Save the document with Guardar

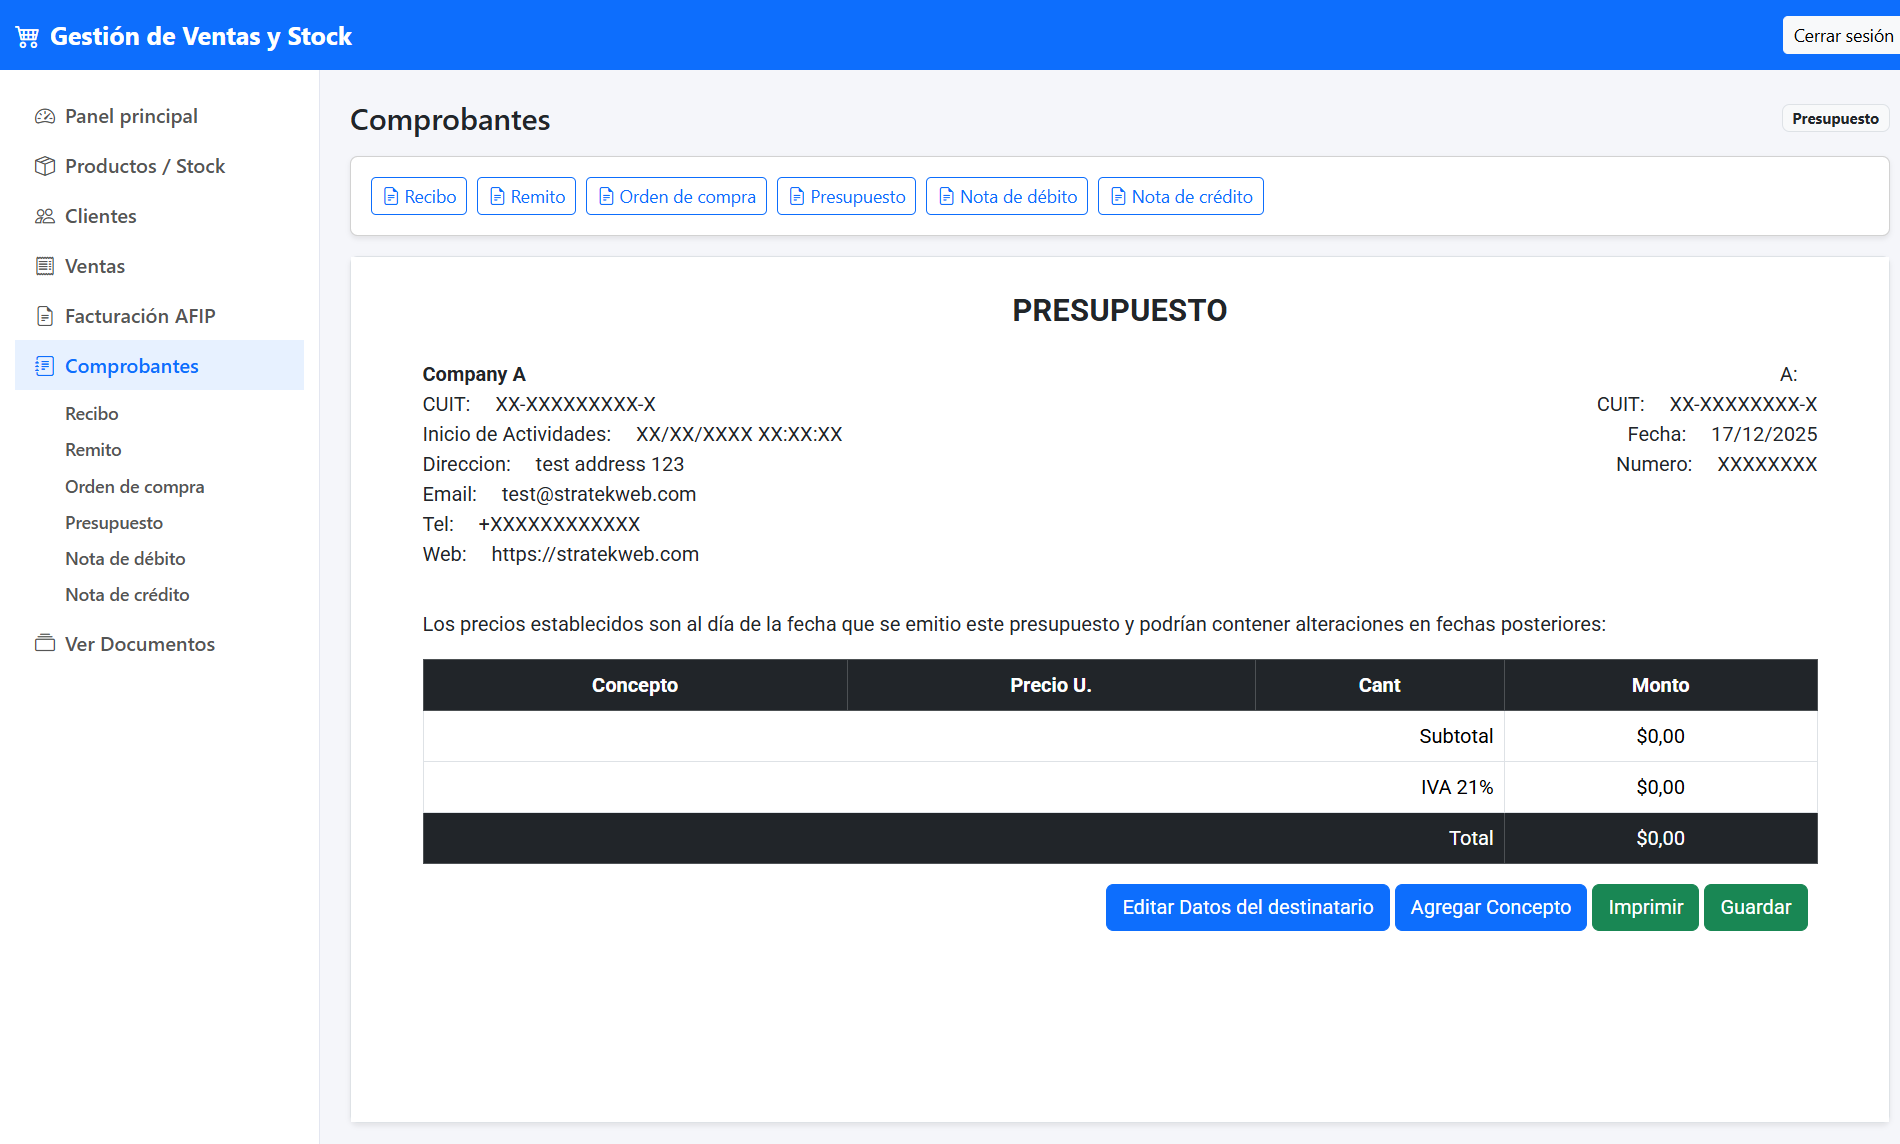pyautogui.click(x=1755, y=907)
